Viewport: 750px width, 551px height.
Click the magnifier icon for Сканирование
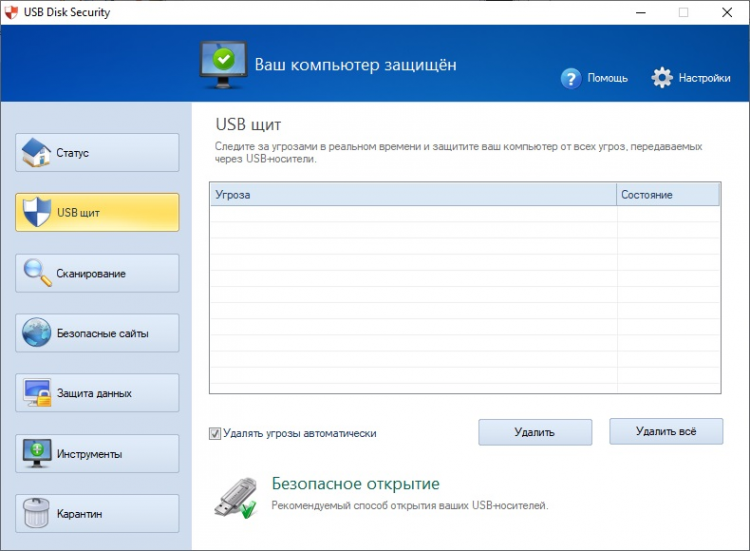(x=37, y=273)
